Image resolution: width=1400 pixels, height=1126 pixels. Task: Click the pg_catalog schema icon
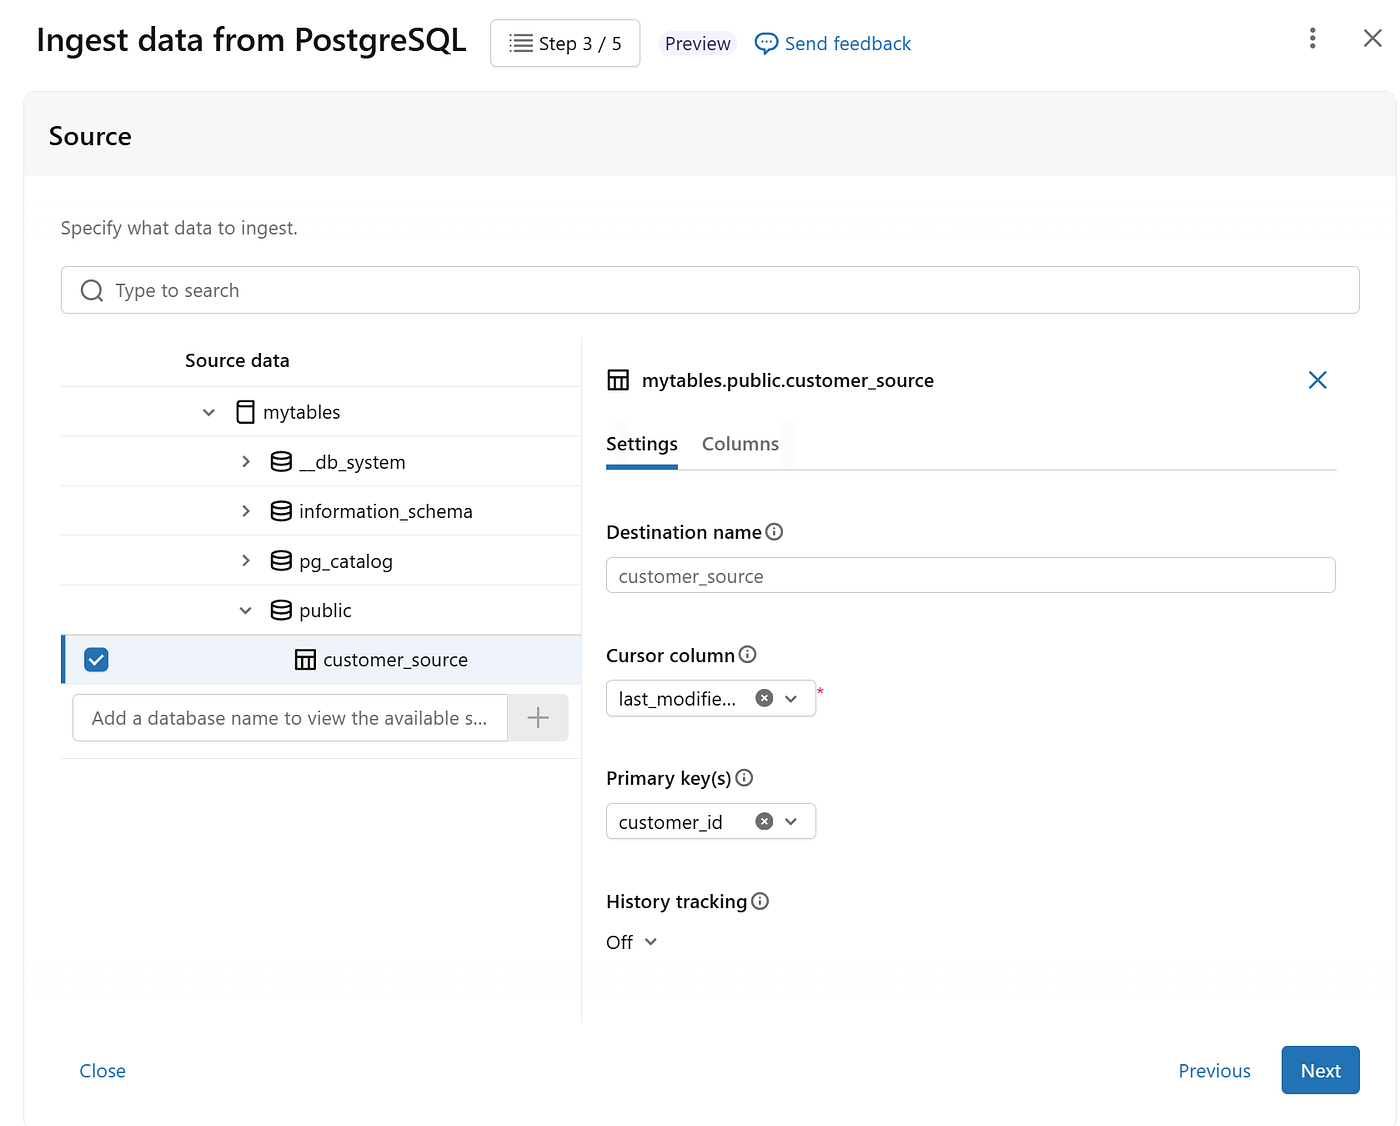(281, 561)
